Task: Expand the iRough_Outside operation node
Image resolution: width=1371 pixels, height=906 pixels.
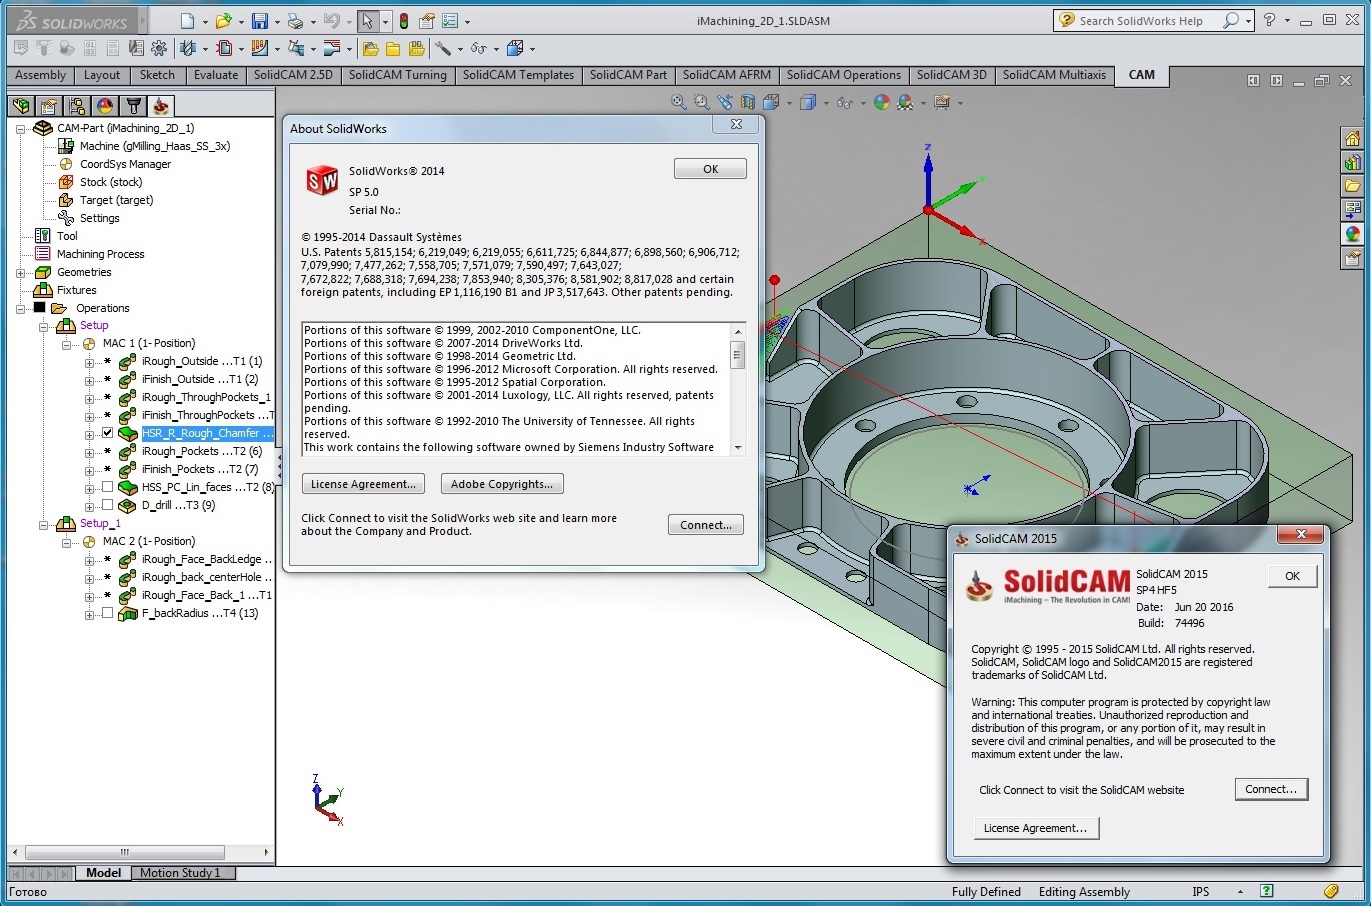Action: coord(89,363)
